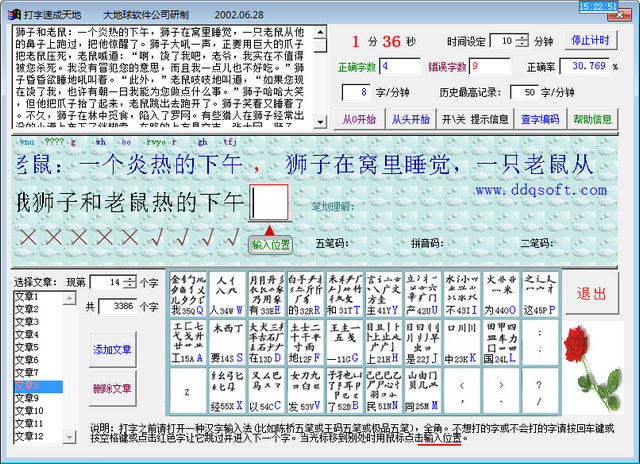
Task: Click the M key tile for 同
Action: [x=423, y=390]
